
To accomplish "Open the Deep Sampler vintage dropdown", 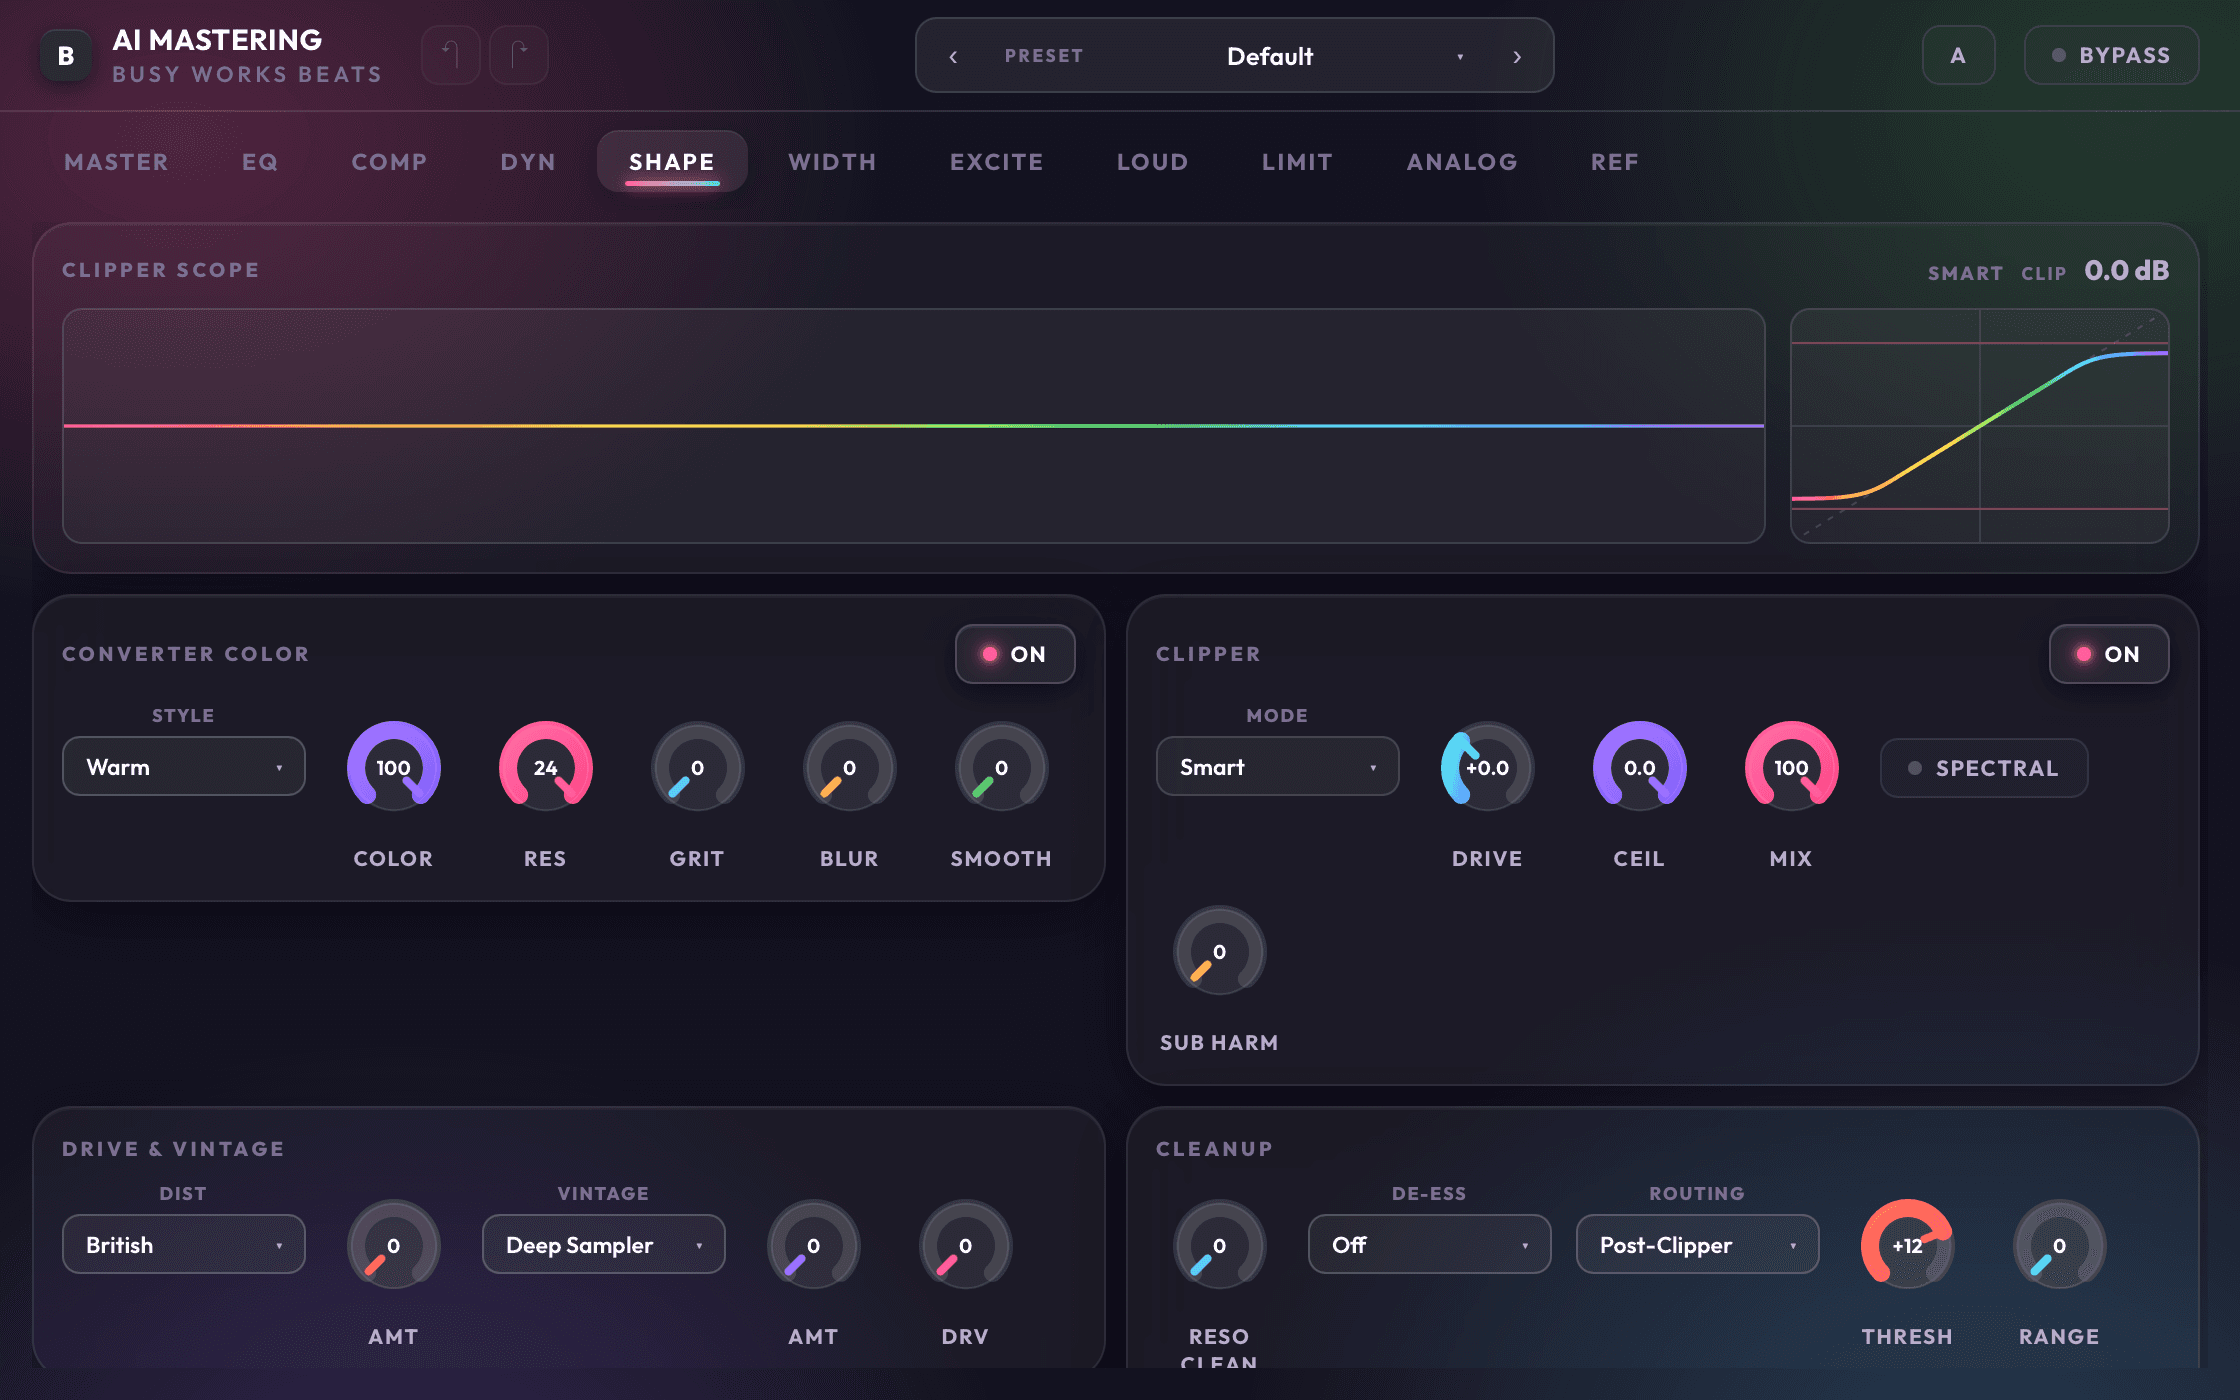I will point(603,1245).
